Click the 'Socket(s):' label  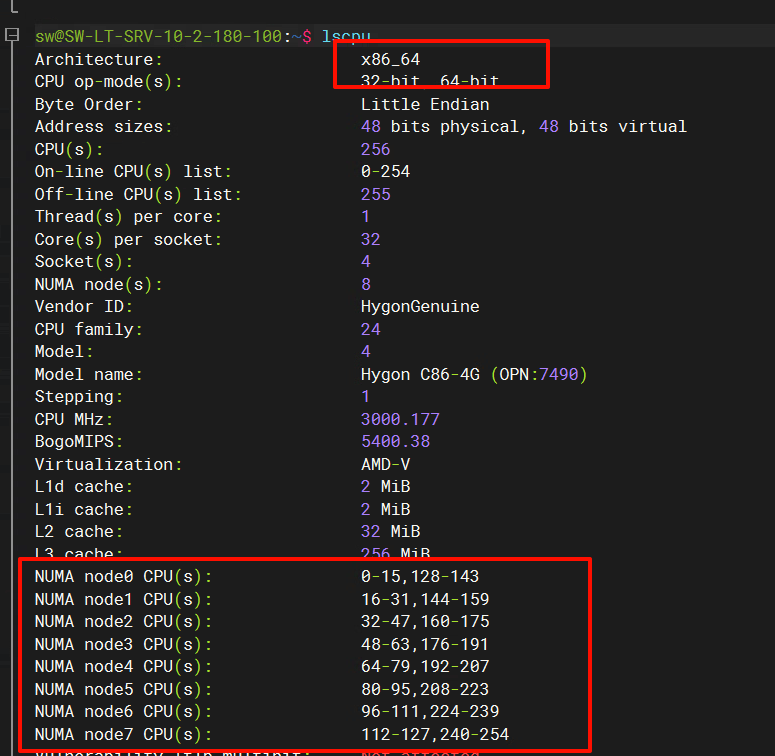click(x=84, y=262)
